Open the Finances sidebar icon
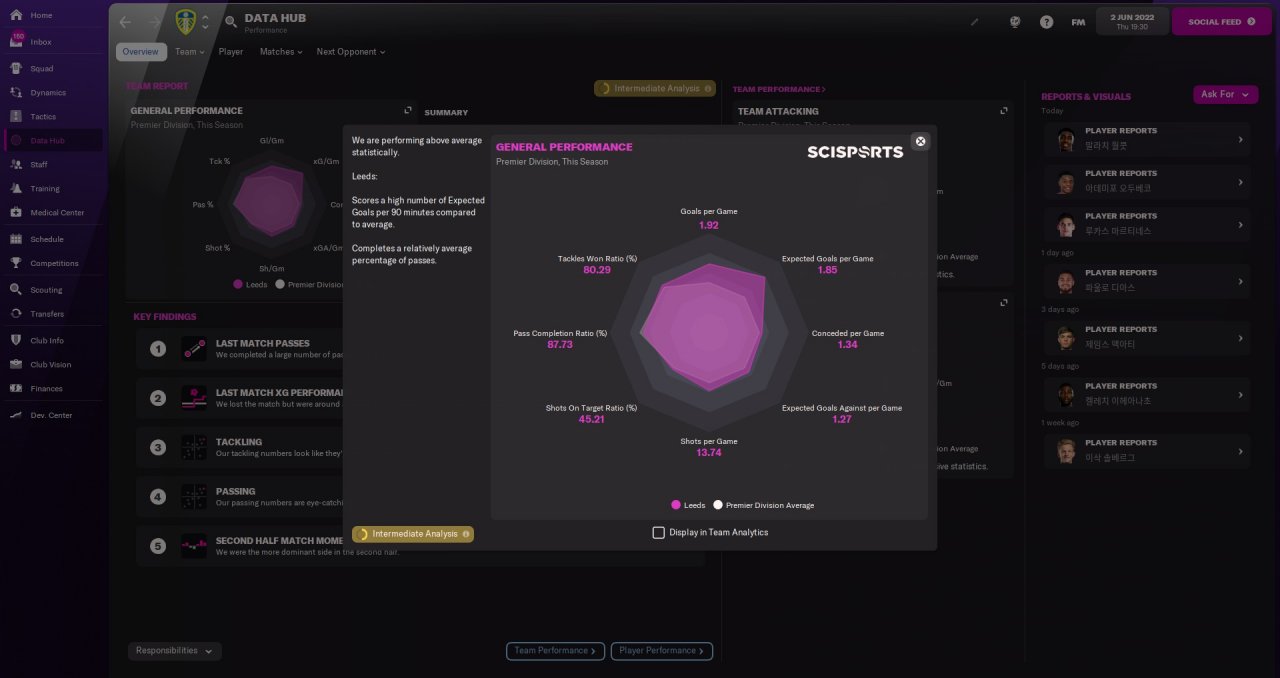Screen dimensions: 1280x678 (16, 389)
